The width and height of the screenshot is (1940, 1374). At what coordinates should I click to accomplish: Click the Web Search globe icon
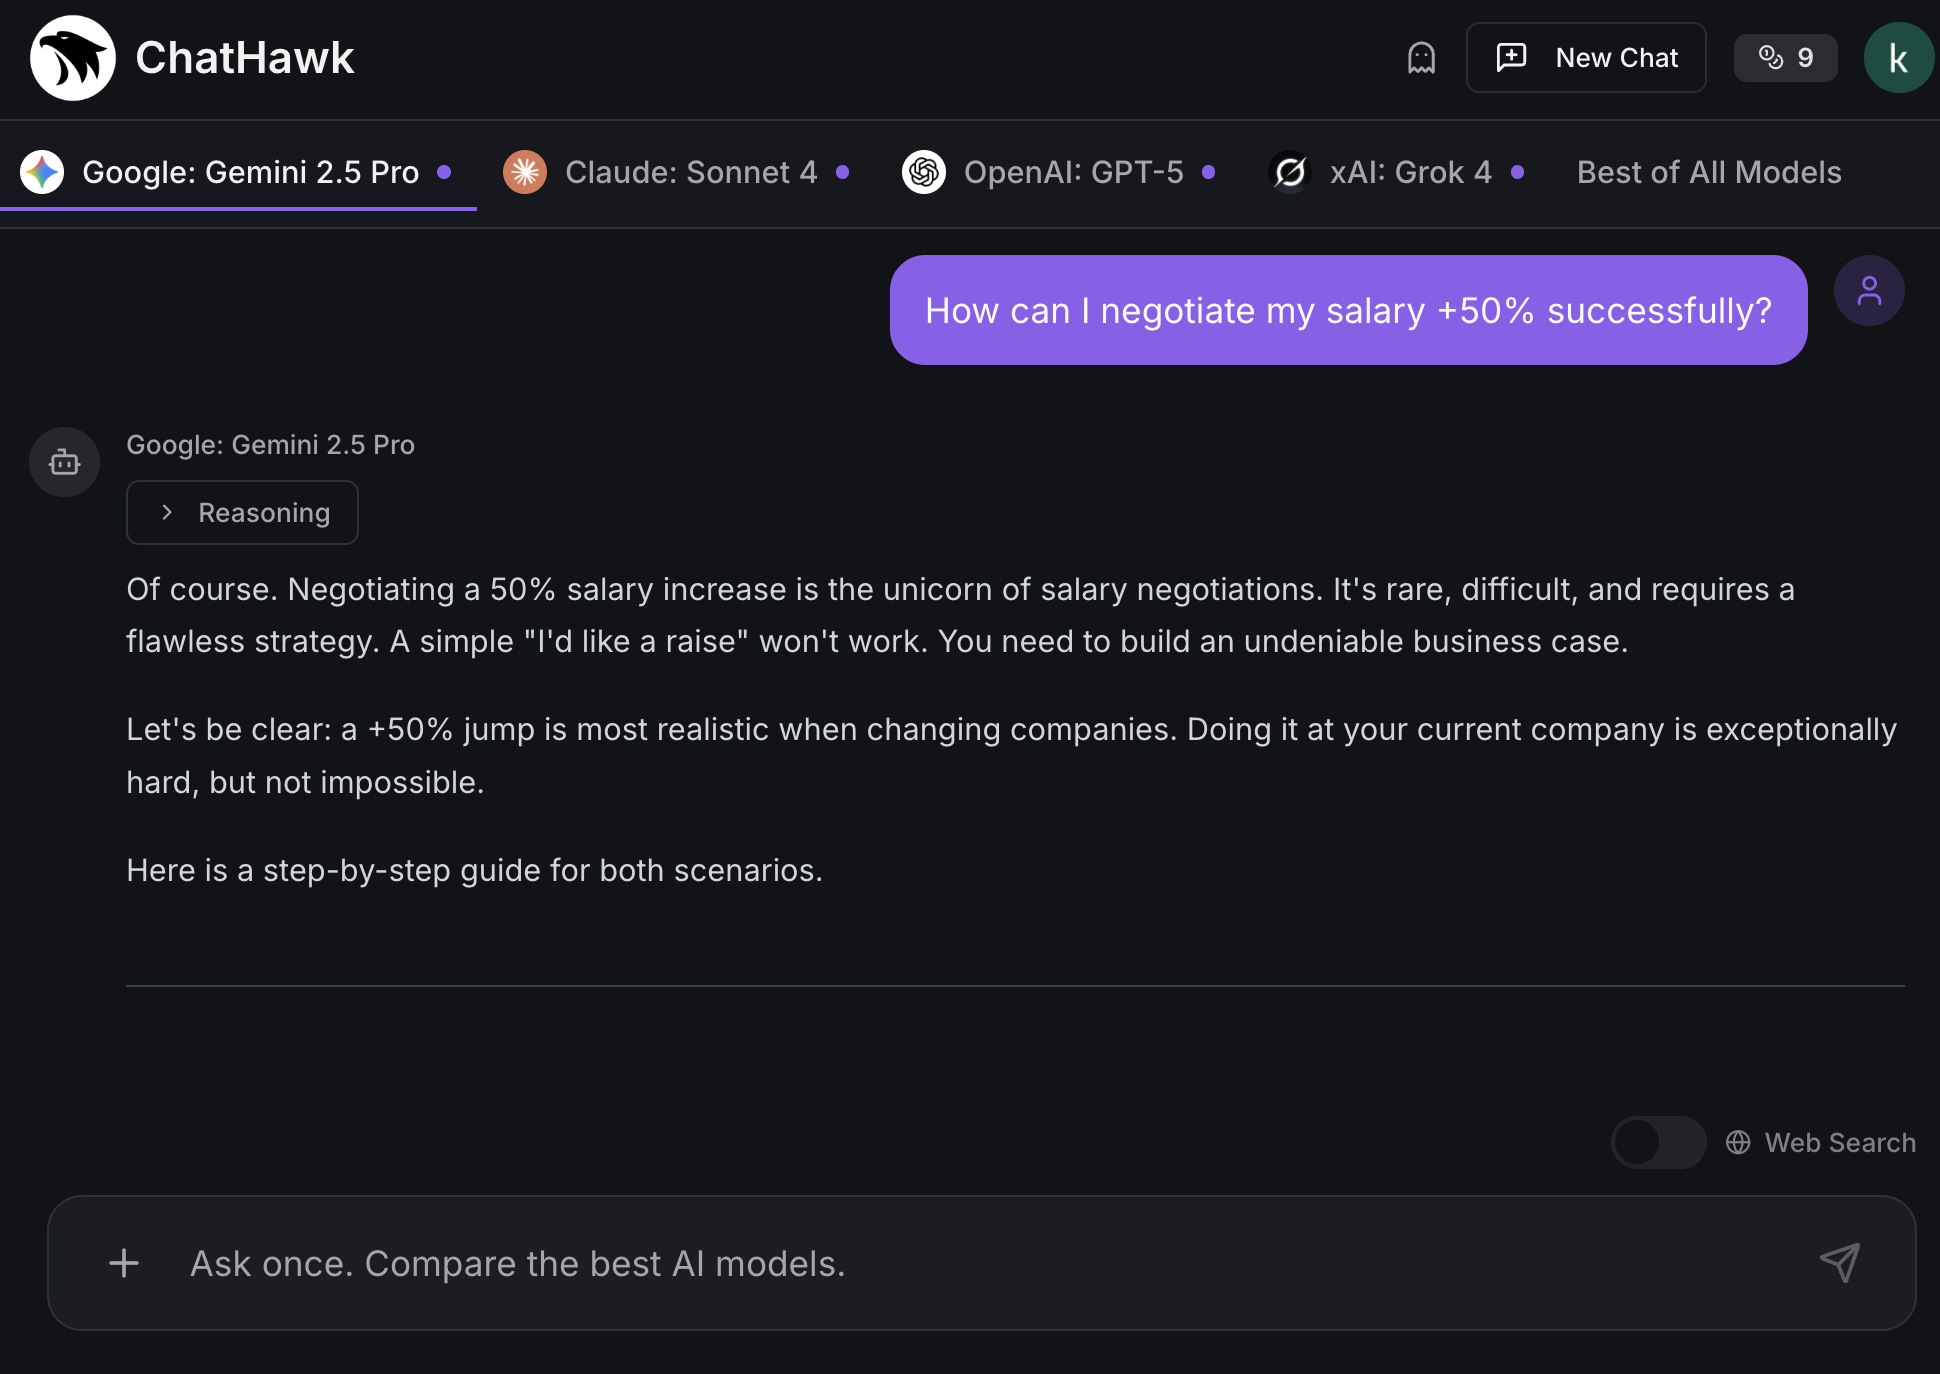pyautogui.click(x=1738, y=1142)
